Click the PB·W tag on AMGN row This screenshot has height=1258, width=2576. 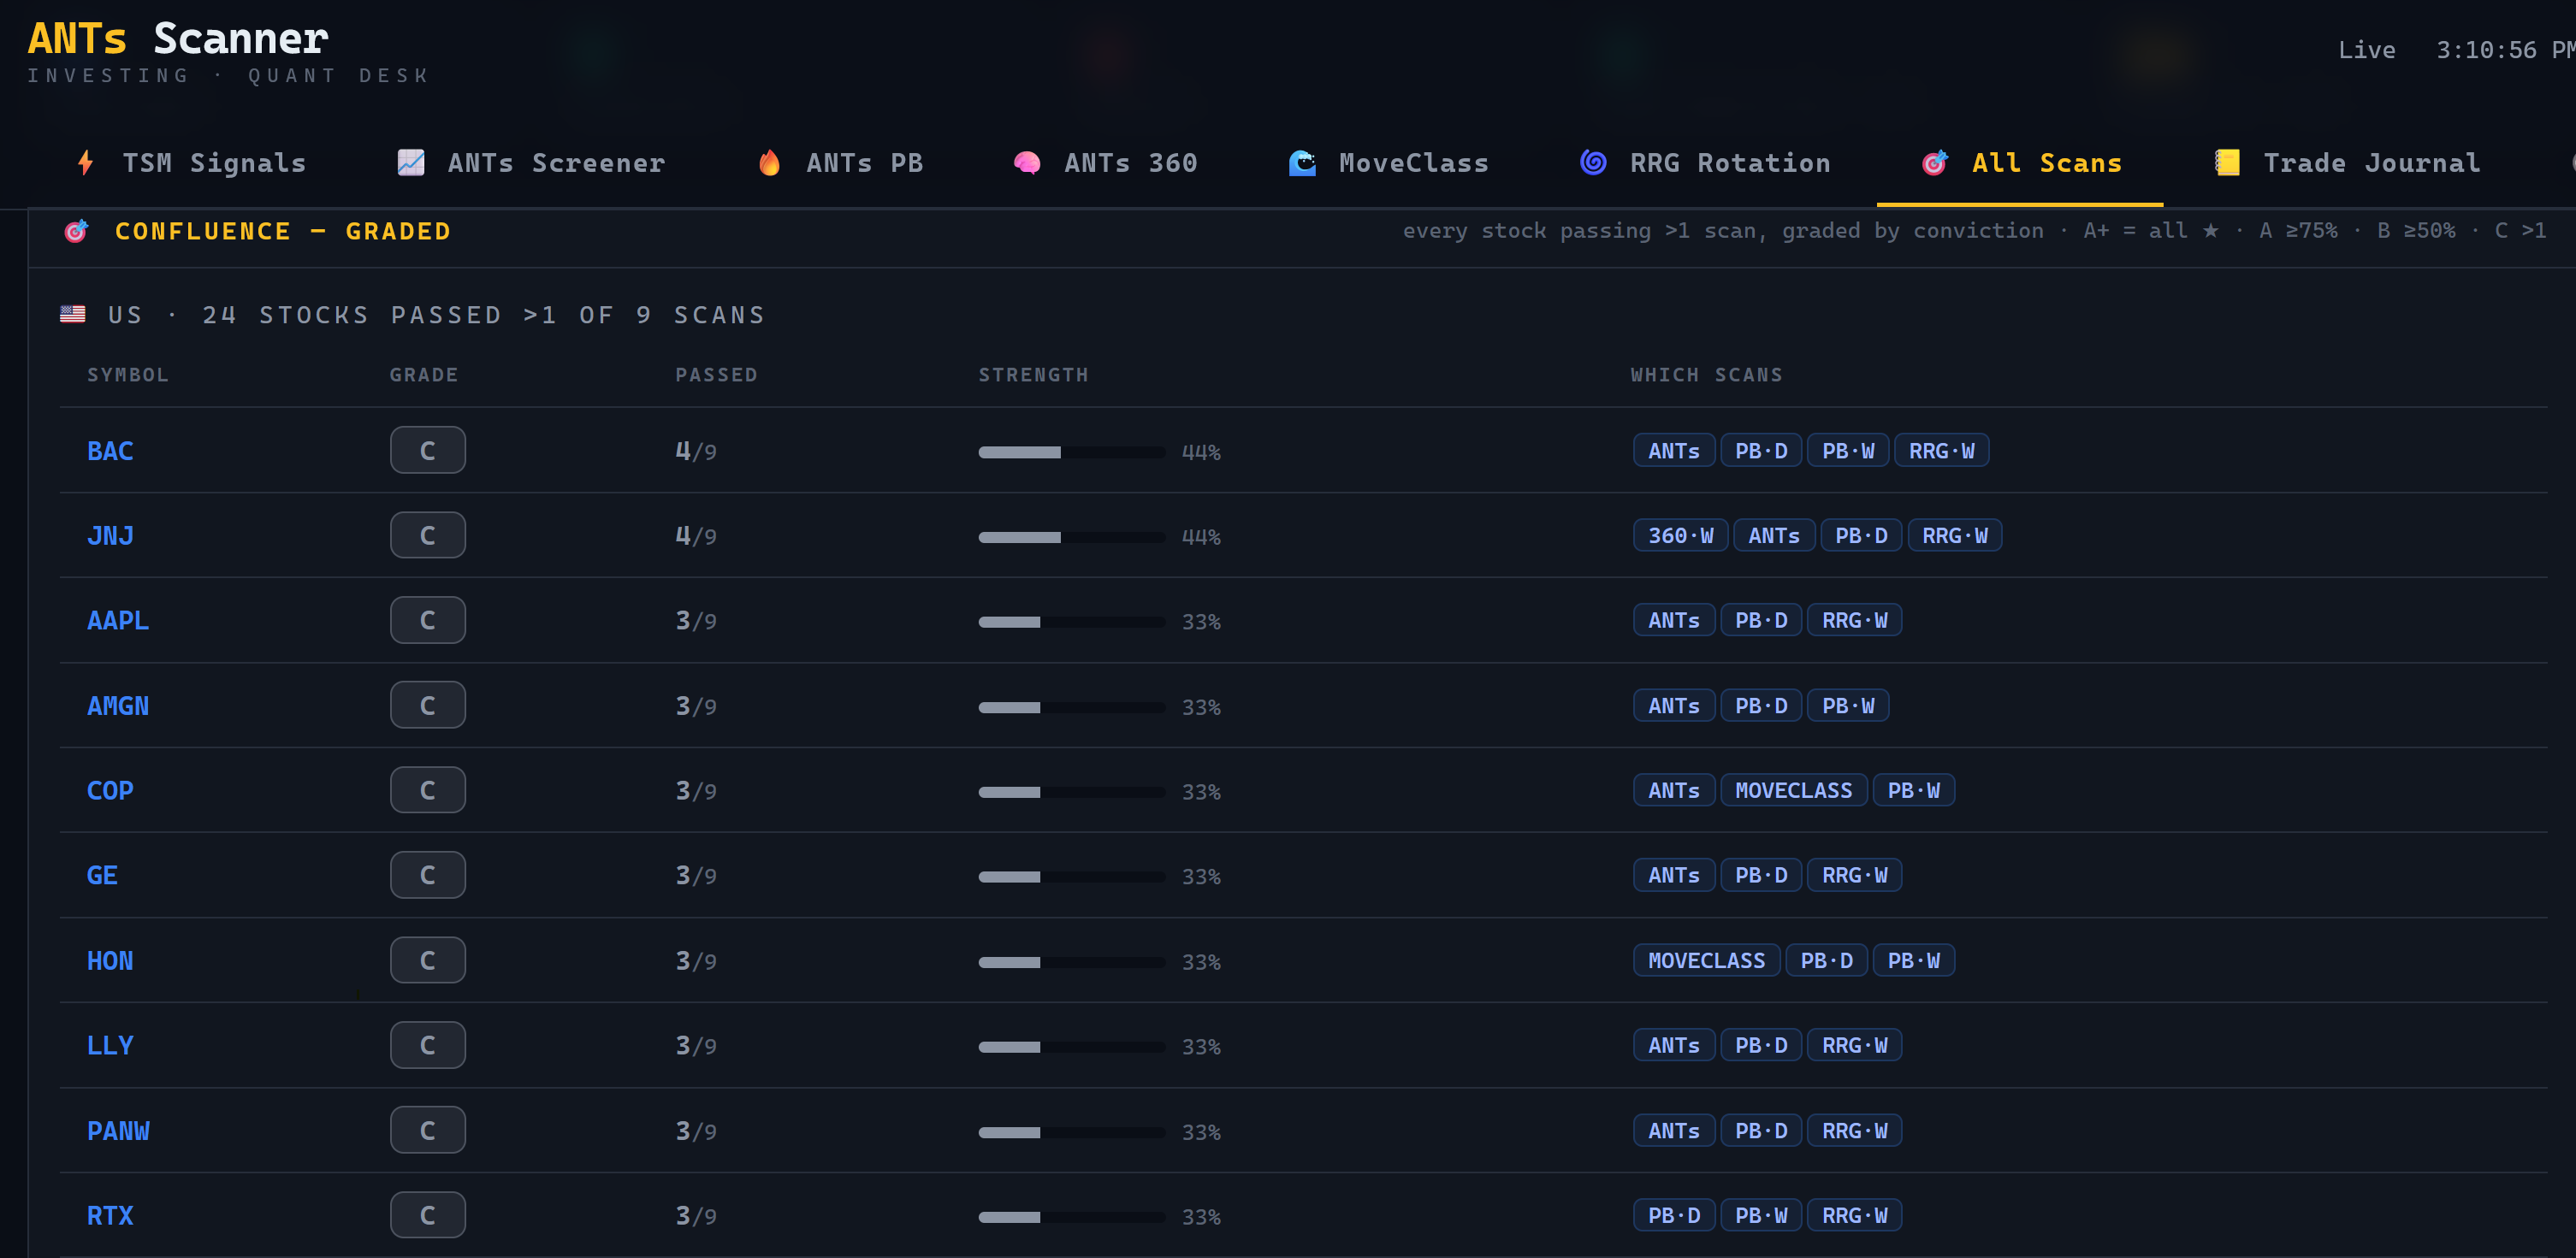pyautogui.click(x=1847, y=705)
